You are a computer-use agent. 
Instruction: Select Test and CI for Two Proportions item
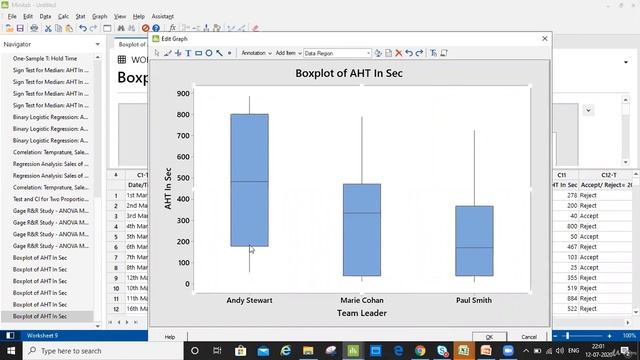click(x=50, y=199)
